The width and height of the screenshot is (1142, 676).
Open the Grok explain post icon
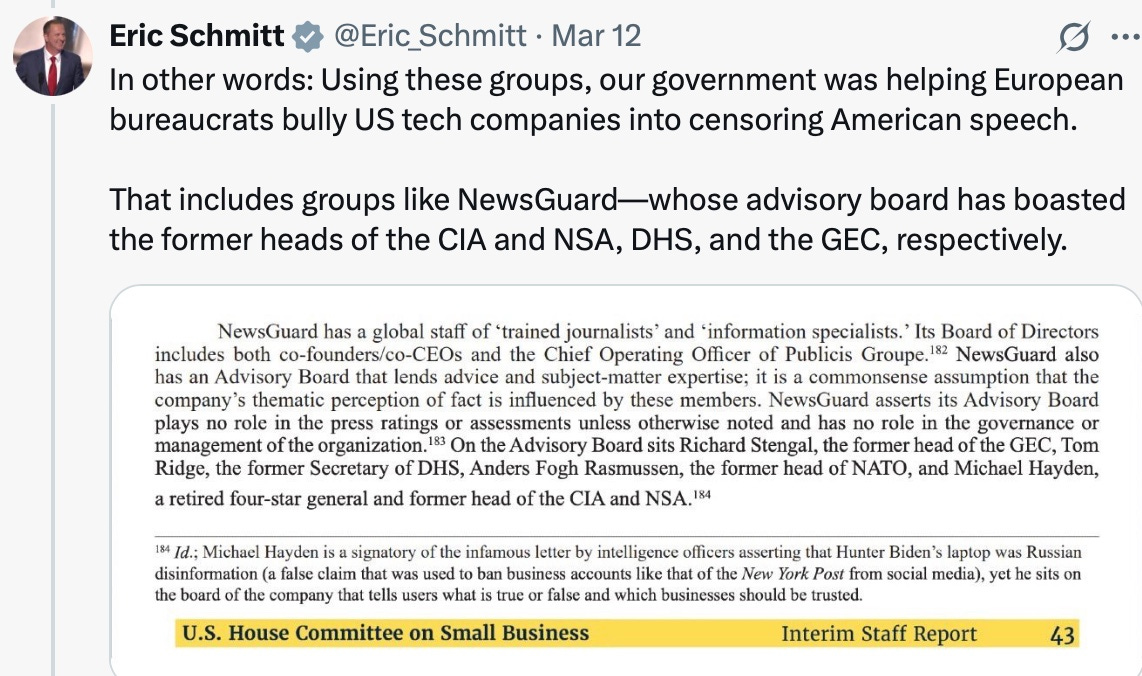[x=1074, y=37]
